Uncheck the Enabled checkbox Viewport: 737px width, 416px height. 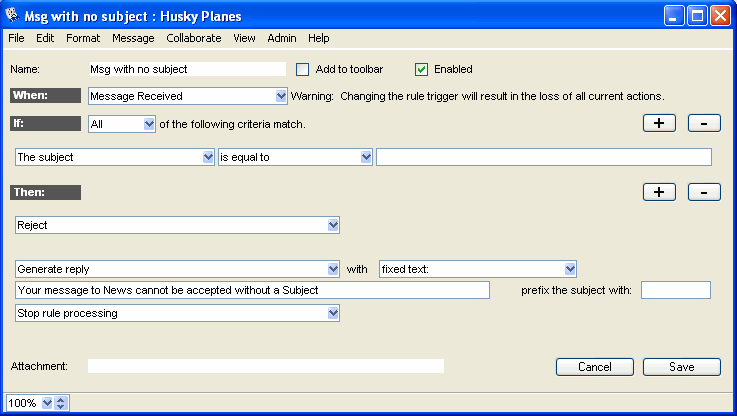pyautogui.click(x=421, y=69)
